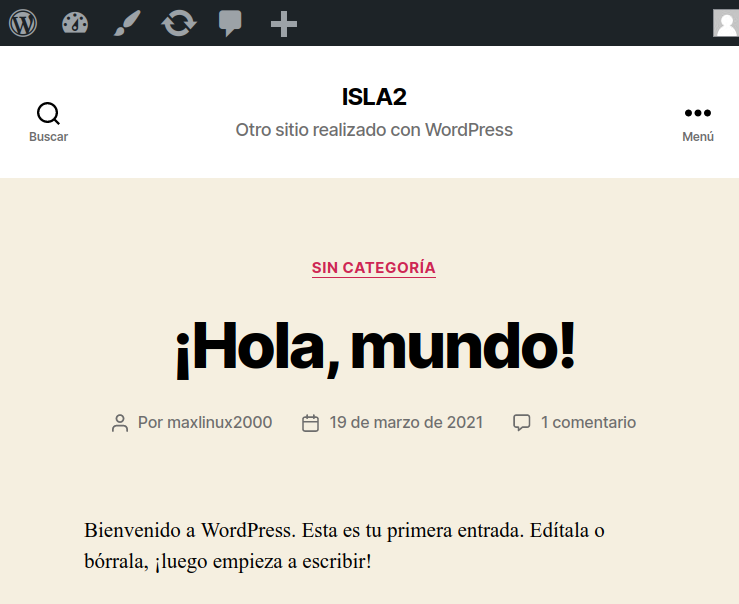This screenshot has height=604, width=739.
Task: Open the Customize paintbrush icon
Action: pyautogui.click(x=127, y=23)
